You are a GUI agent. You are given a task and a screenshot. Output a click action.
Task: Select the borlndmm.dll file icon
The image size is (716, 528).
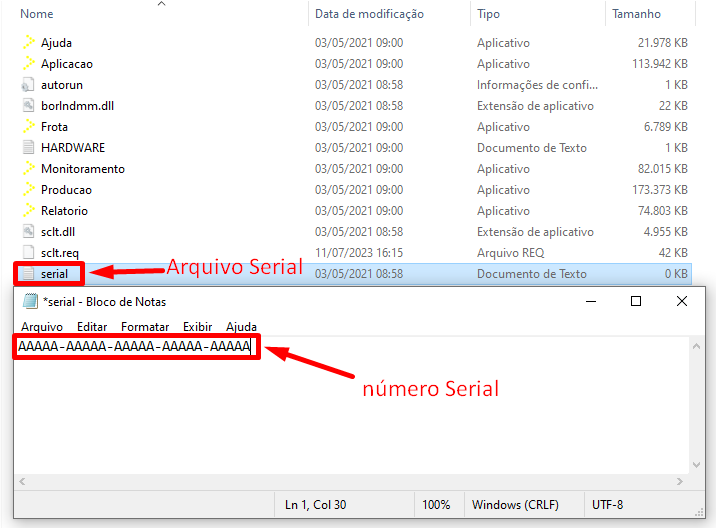[x=29, y=106]
